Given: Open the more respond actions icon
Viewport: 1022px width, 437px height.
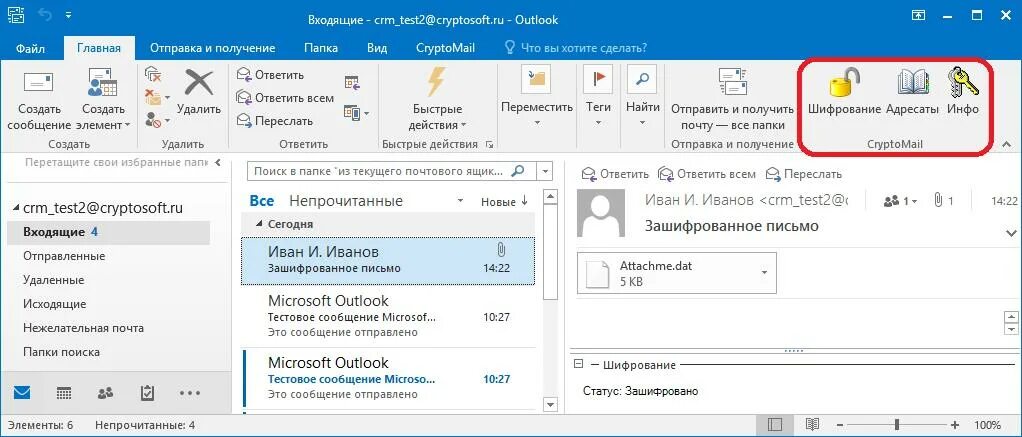Looking at the screenshot, I should click(x=356, y=113).
